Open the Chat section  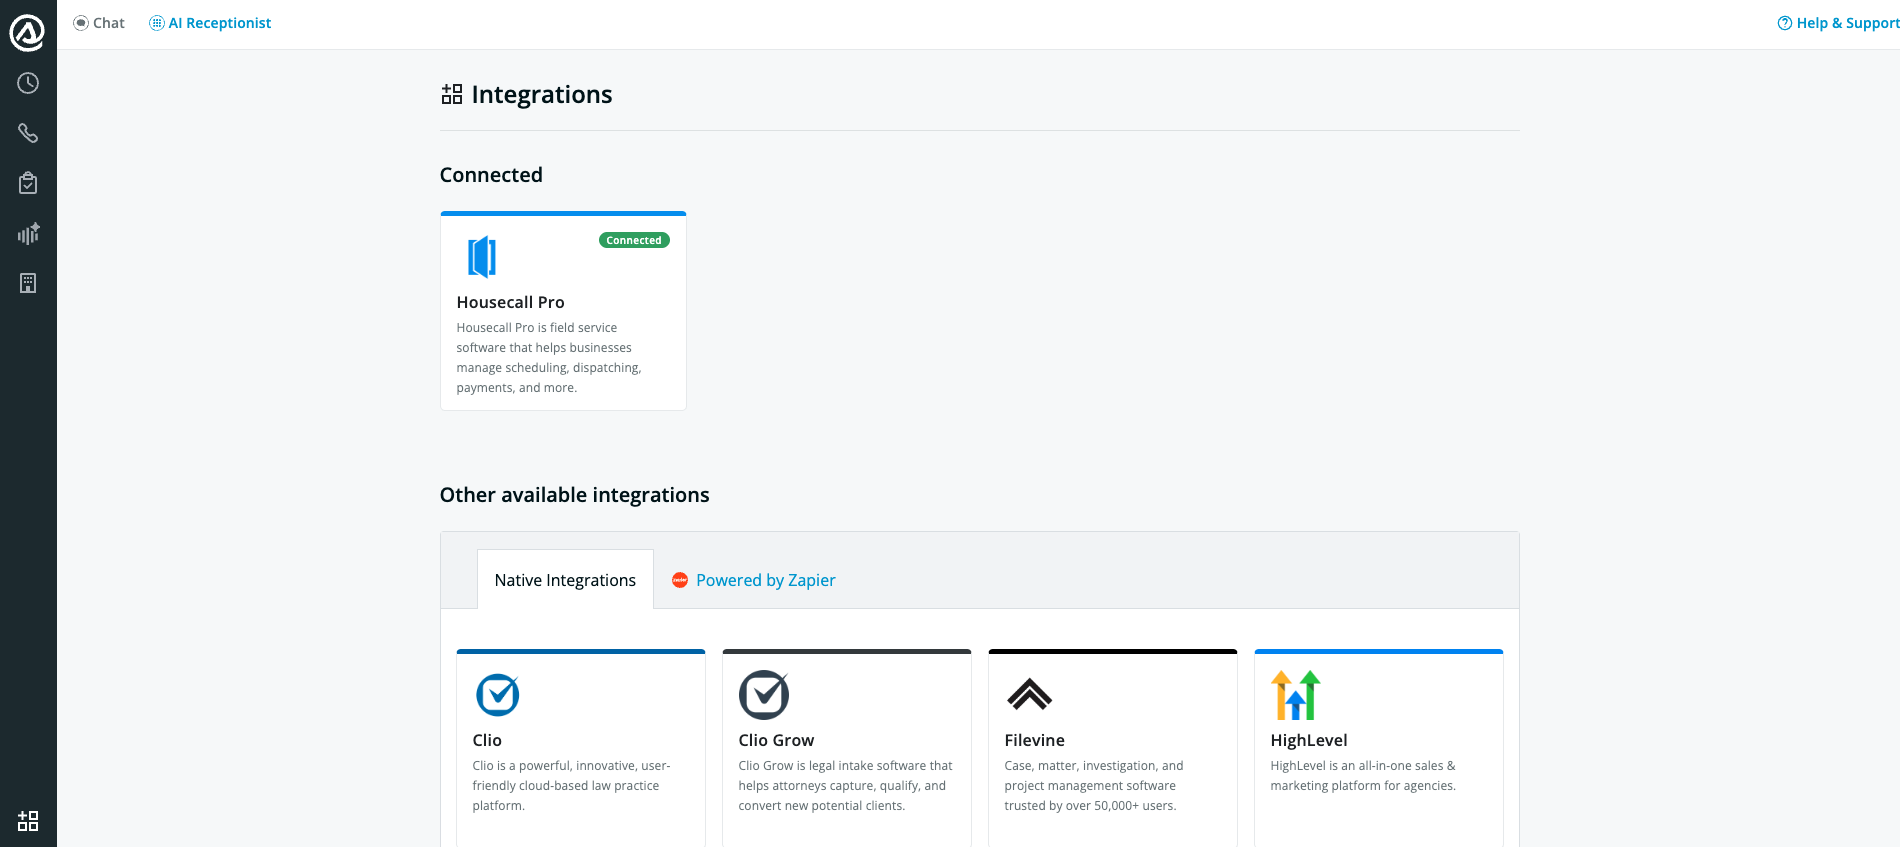click(99, 23)
